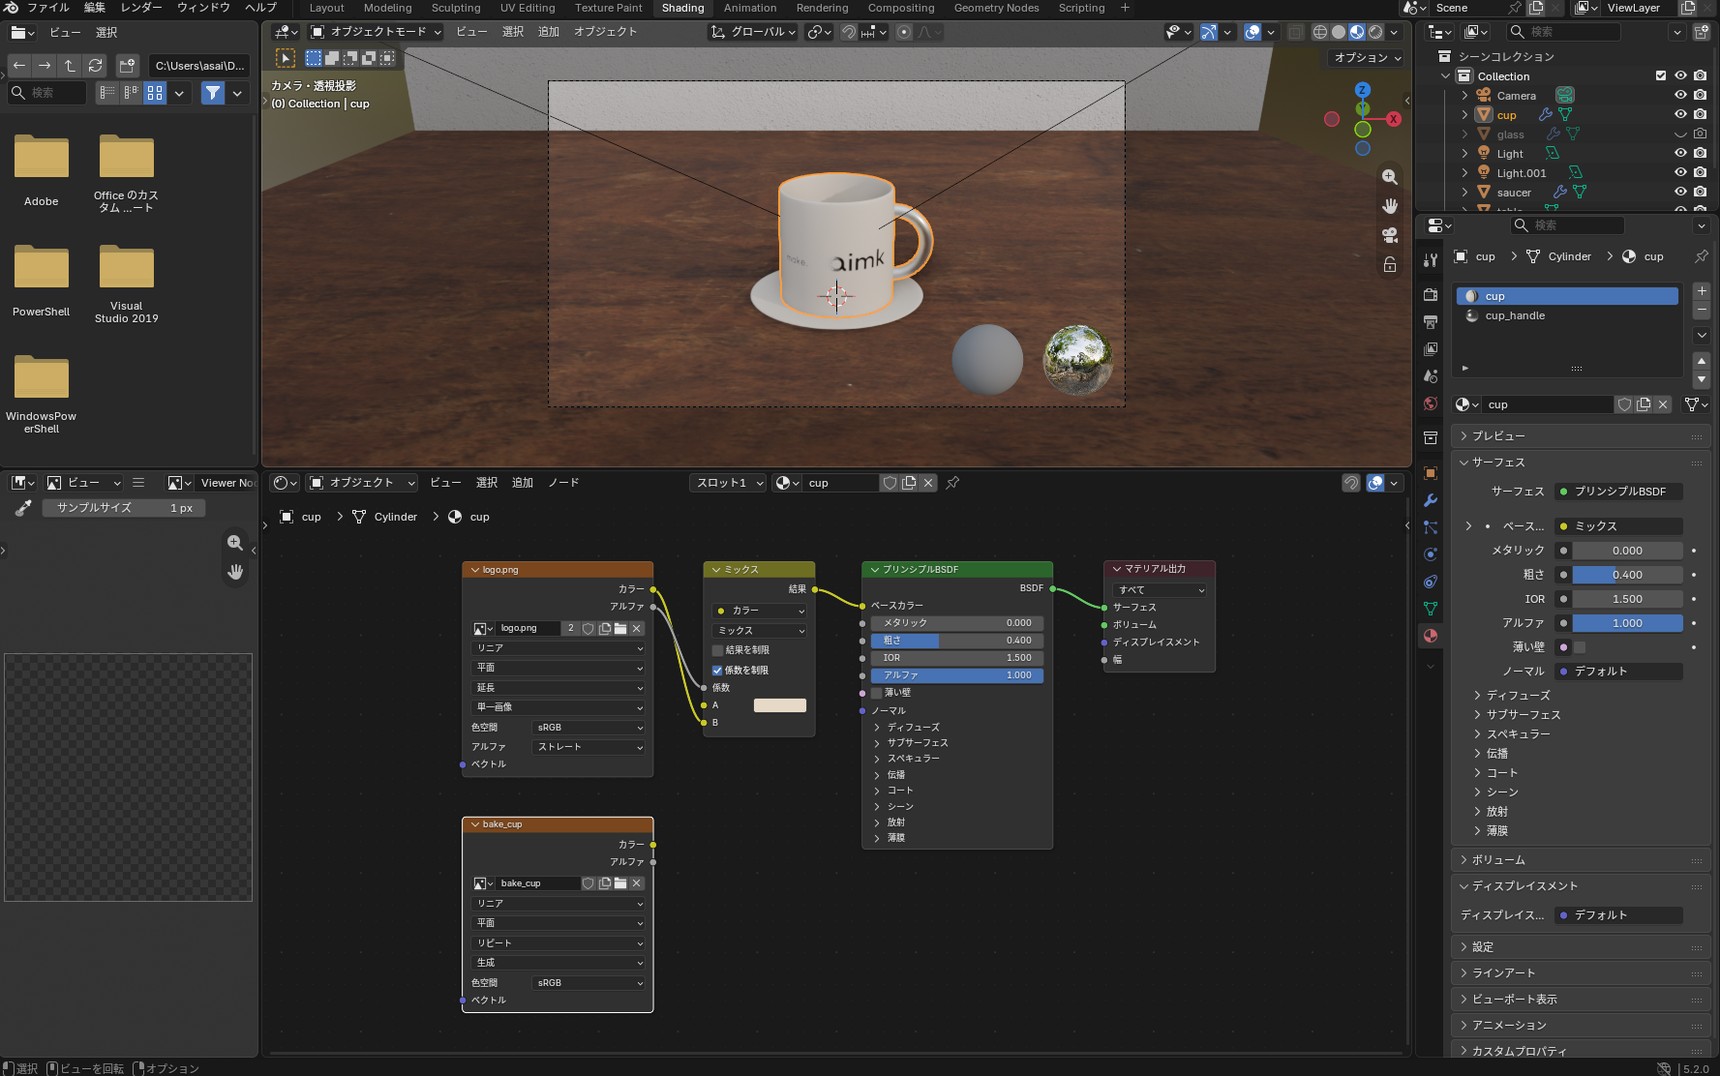Switch to the UV Editing workspace tab
1720x1076 pixels.
pyautogui.click(x=527, y=8)
